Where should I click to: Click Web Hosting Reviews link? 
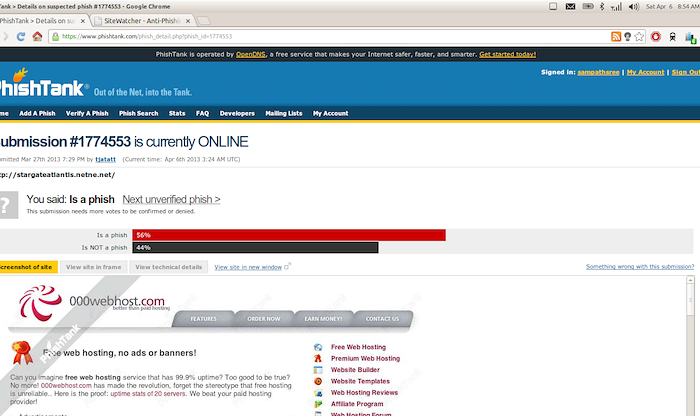(364, 392)
